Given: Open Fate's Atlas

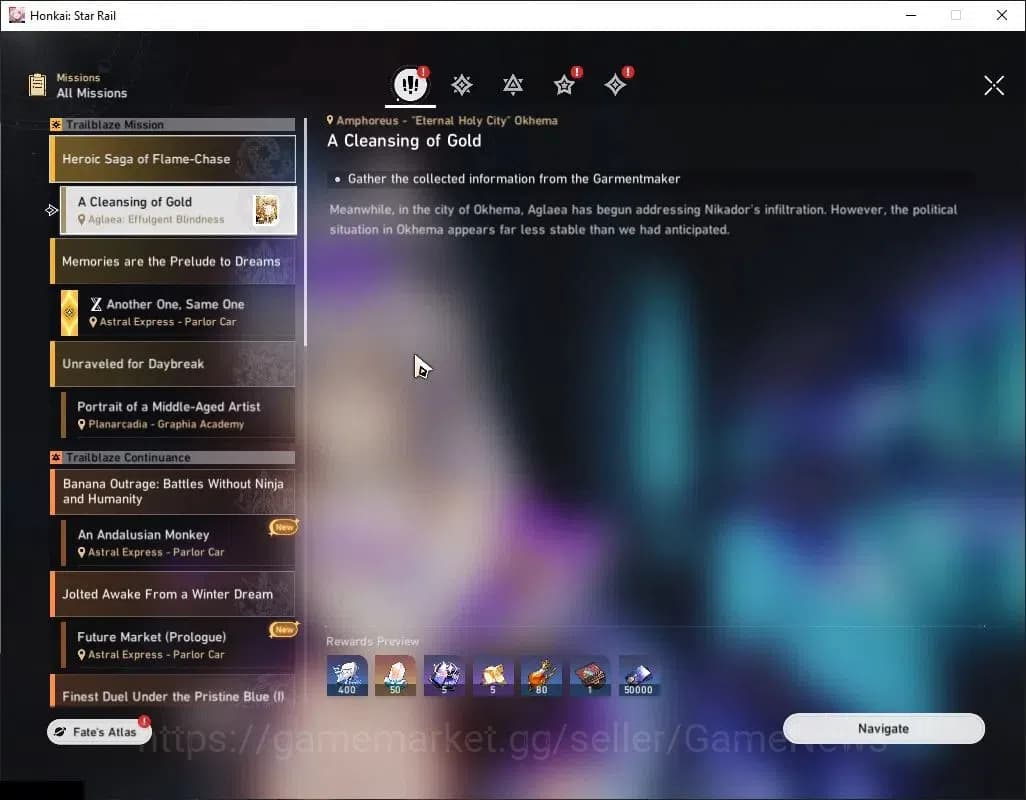Looking at the screenshot, I should tap(99, 732).
